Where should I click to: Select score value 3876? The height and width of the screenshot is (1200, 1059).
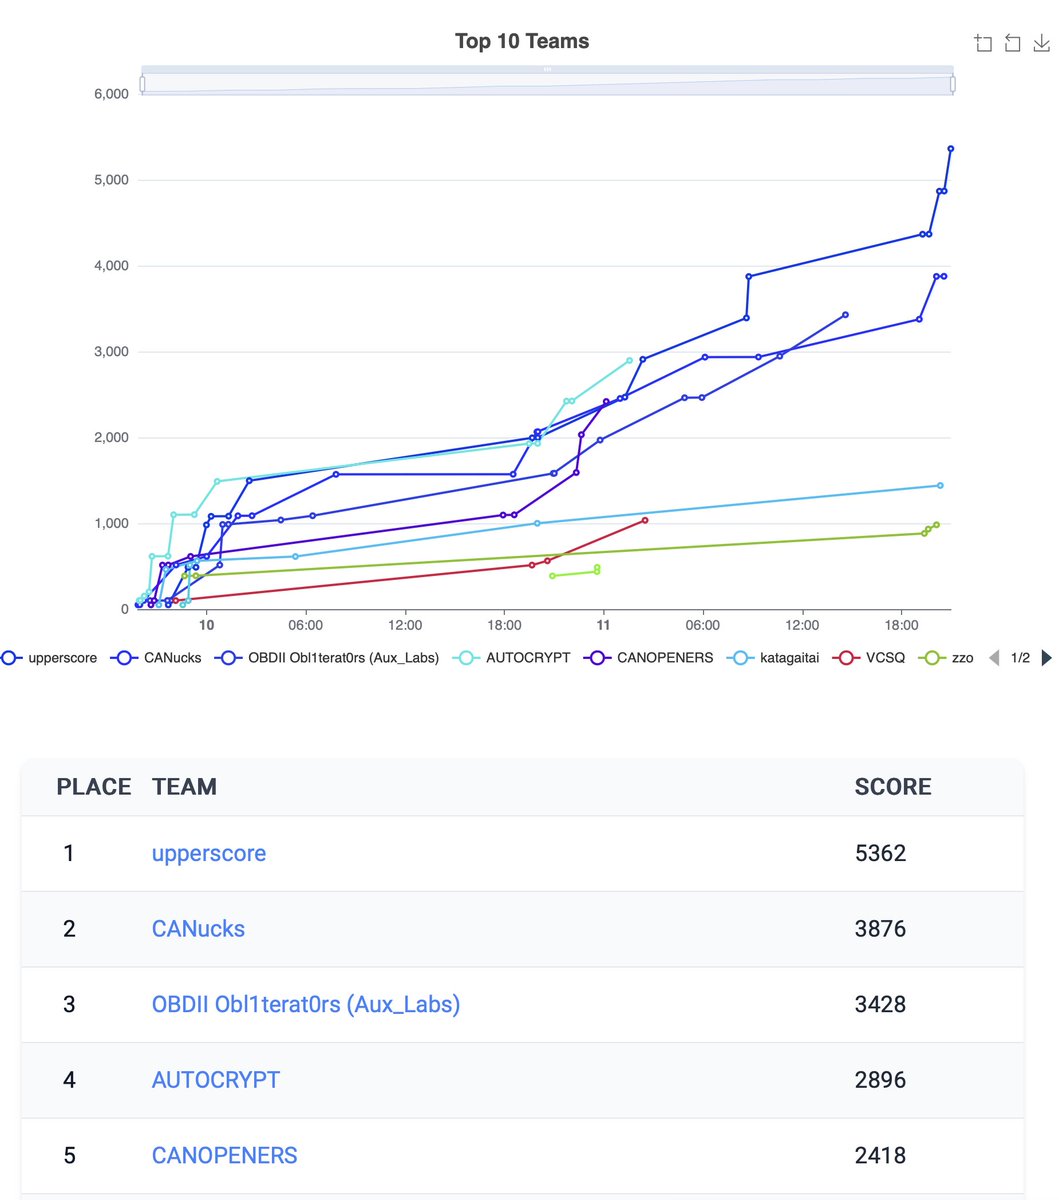pyautogui.click(x=880, y=929)
